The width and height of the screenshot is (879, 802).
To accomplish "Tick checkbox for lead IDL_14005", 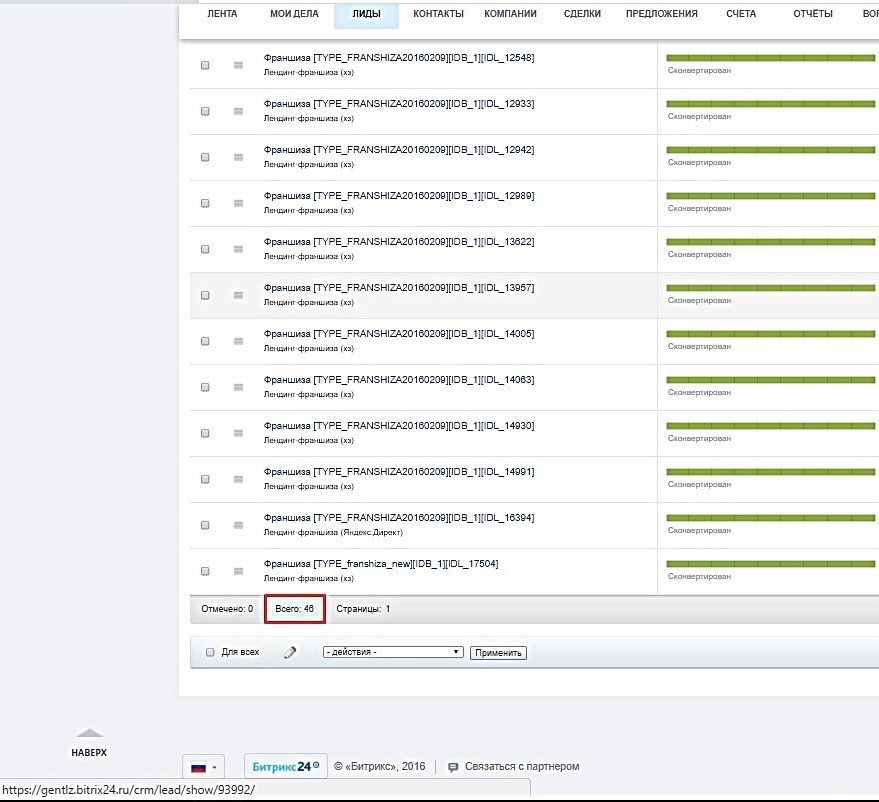I will point(205,341).
